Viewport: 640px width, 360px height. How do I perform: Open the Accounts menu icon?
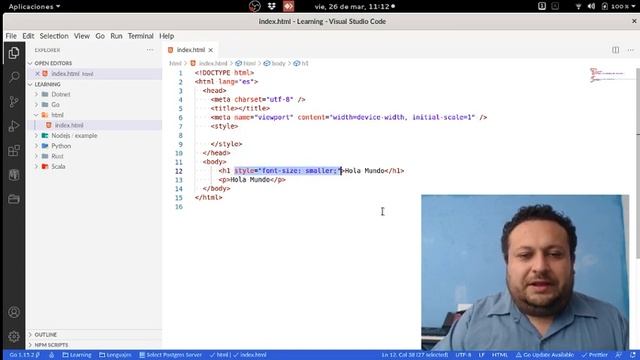point(14,312)
